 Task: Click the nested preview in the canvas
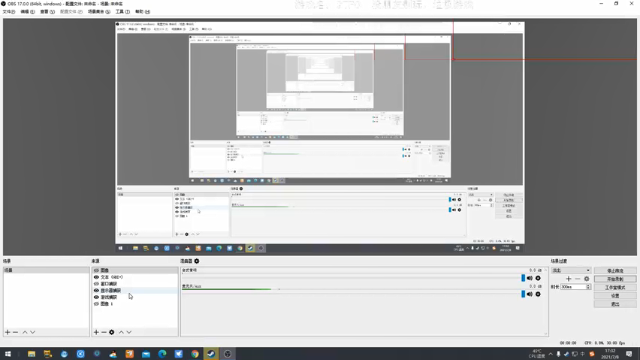tap(320, 138)
